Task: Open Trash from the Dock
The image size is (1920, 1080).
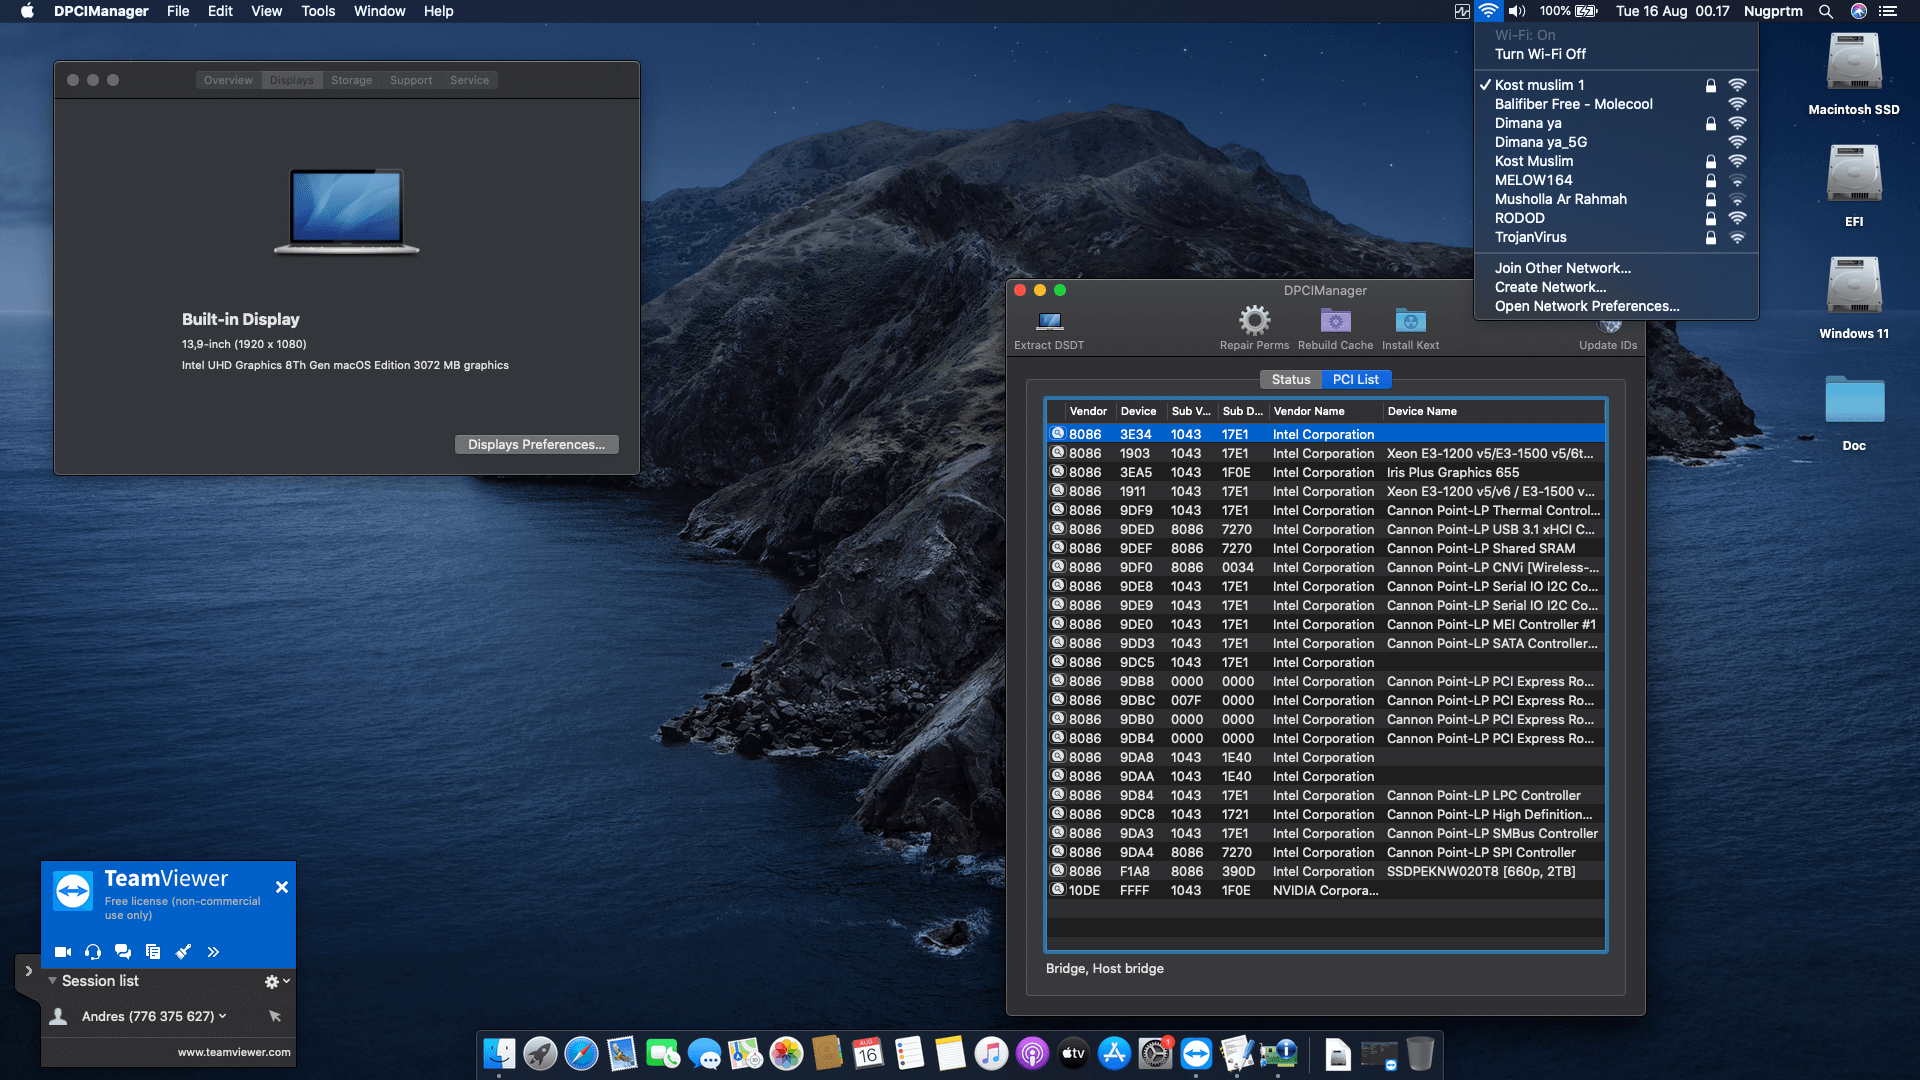Action: click(1420, 1053)
